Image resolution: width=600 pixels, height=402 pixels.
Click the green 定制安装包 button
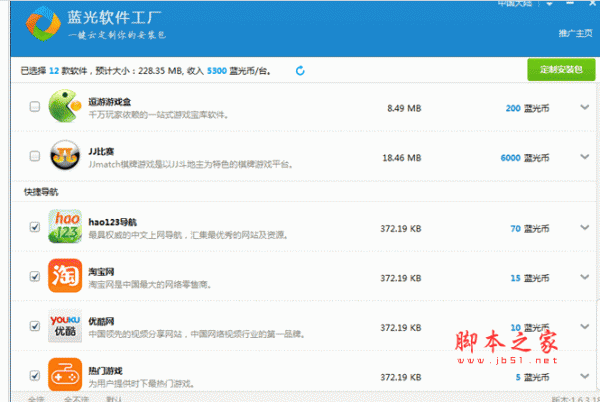pos(561,70)
